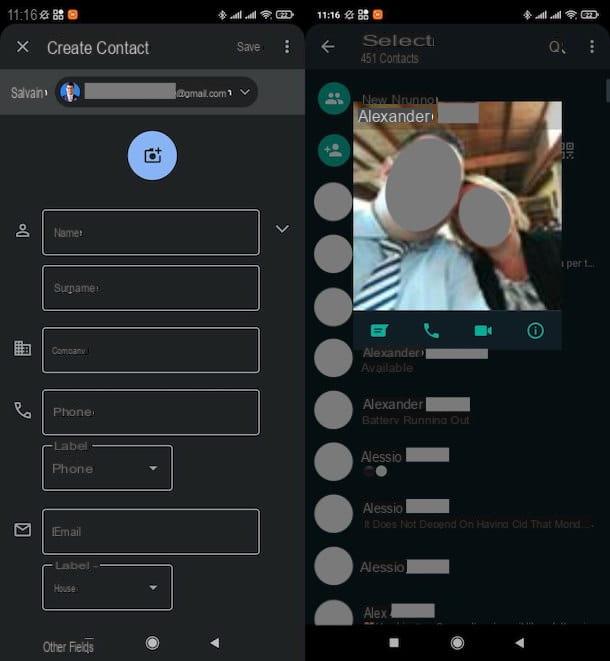The image size is (610, 661).
Task: Tap the phone handset icon beside Phone field
Action: (22, 410)
